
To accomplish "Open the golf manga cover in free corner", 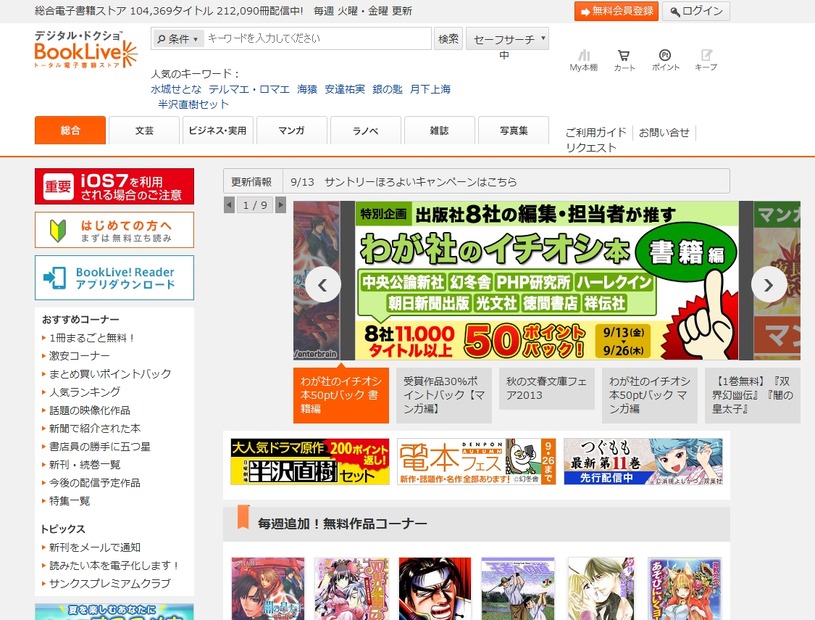I will pyautogui.click(x=518, y=588).
